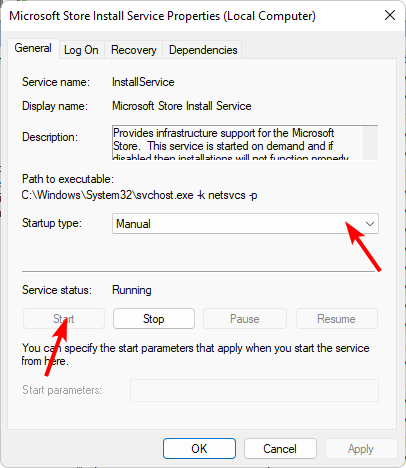The width and height of the screenshot is (406, 468).
Task: Click the Description box scrollbar
Action: click(x=370, y=143)
